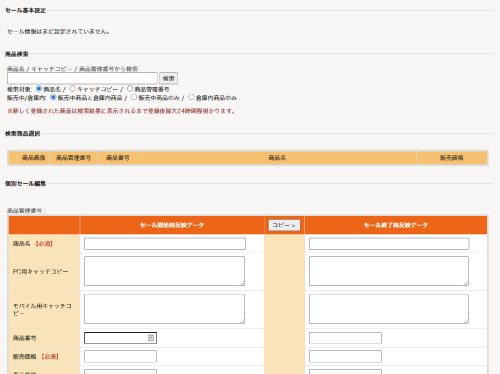Click the 商品検索 section heading
500x374 pixels.
pos(17,54)
